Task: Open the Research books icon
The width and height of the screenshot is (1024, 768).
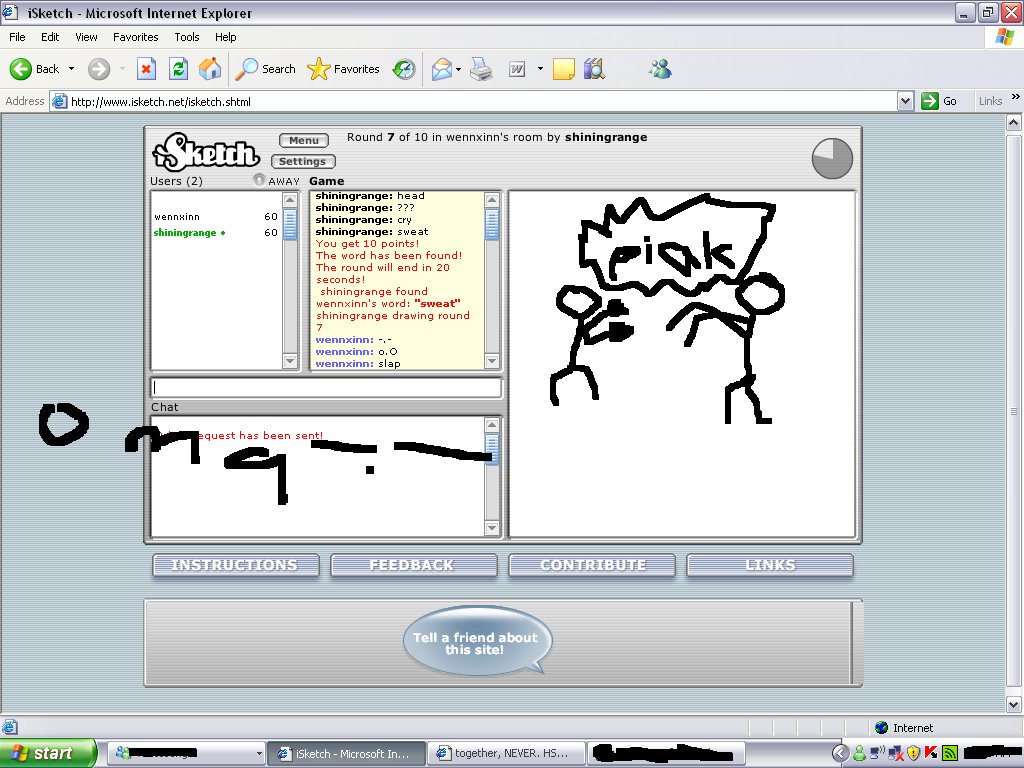Action: point(594,69)
